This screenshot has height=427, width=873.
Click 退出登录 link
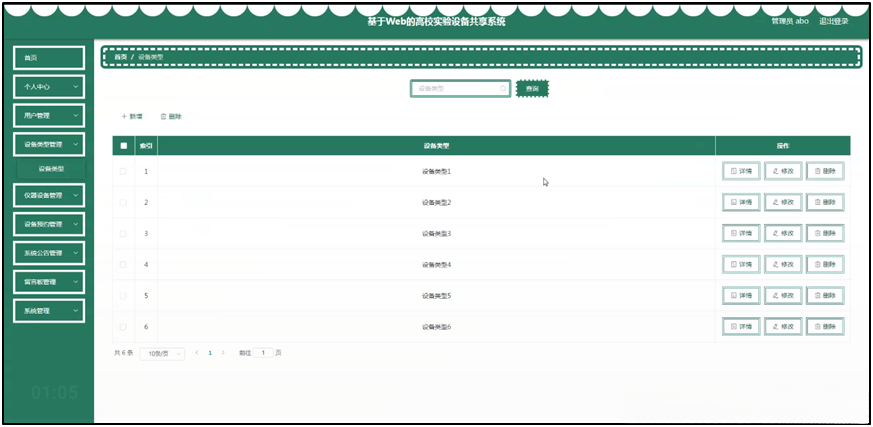click(833, 21)
